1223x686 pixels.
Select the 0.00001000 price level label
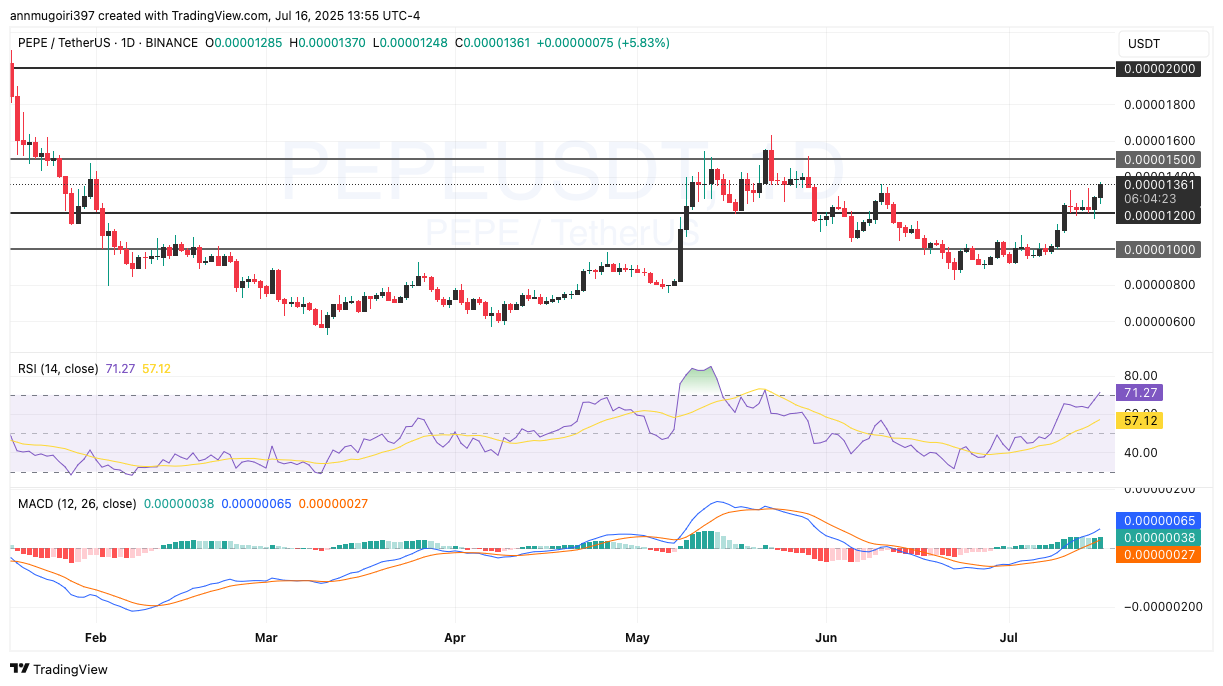pyautogui.click(x=1159, y=249)
